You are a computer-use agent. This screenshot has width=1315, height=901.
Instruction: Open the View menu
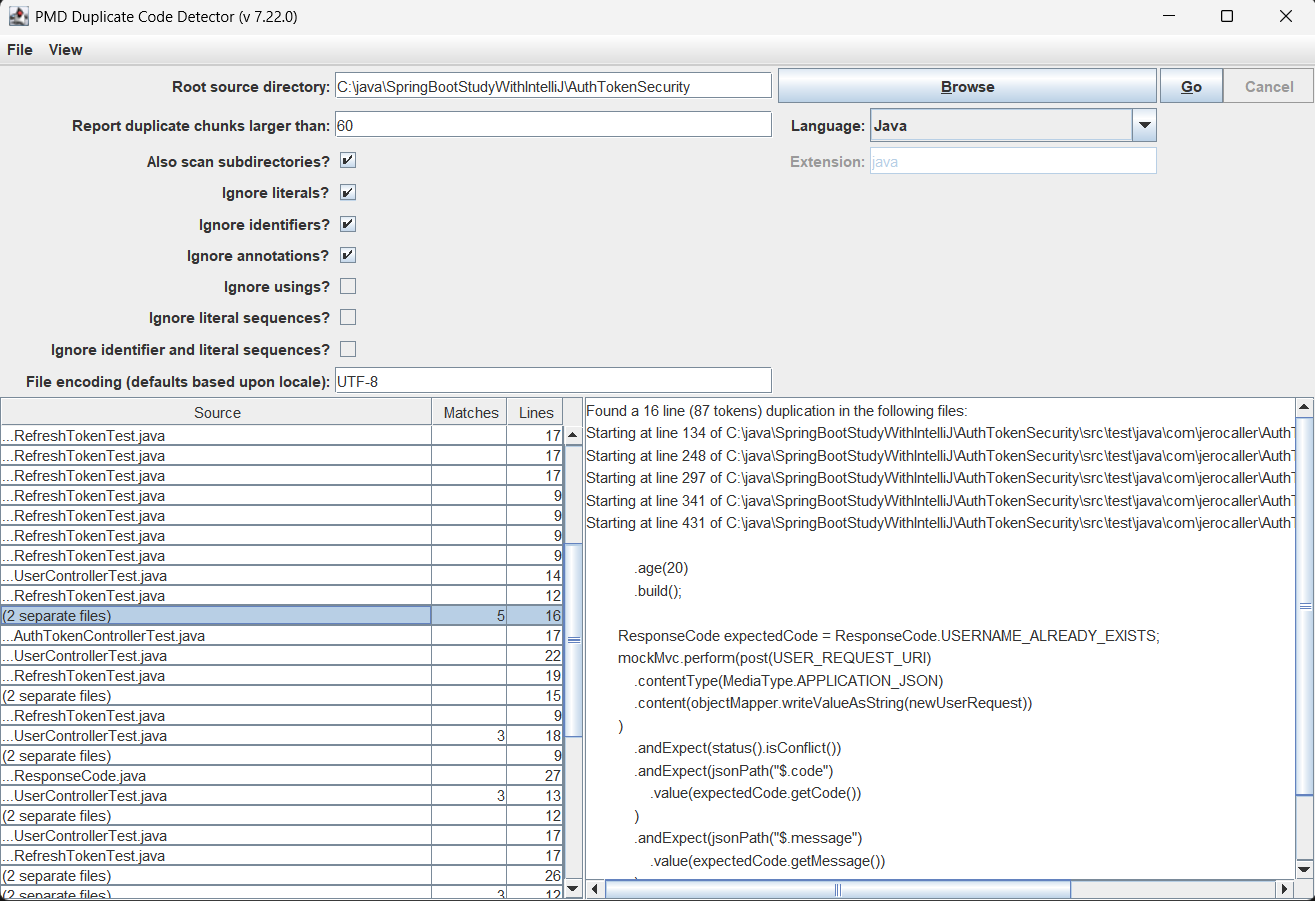click(66, 50)
